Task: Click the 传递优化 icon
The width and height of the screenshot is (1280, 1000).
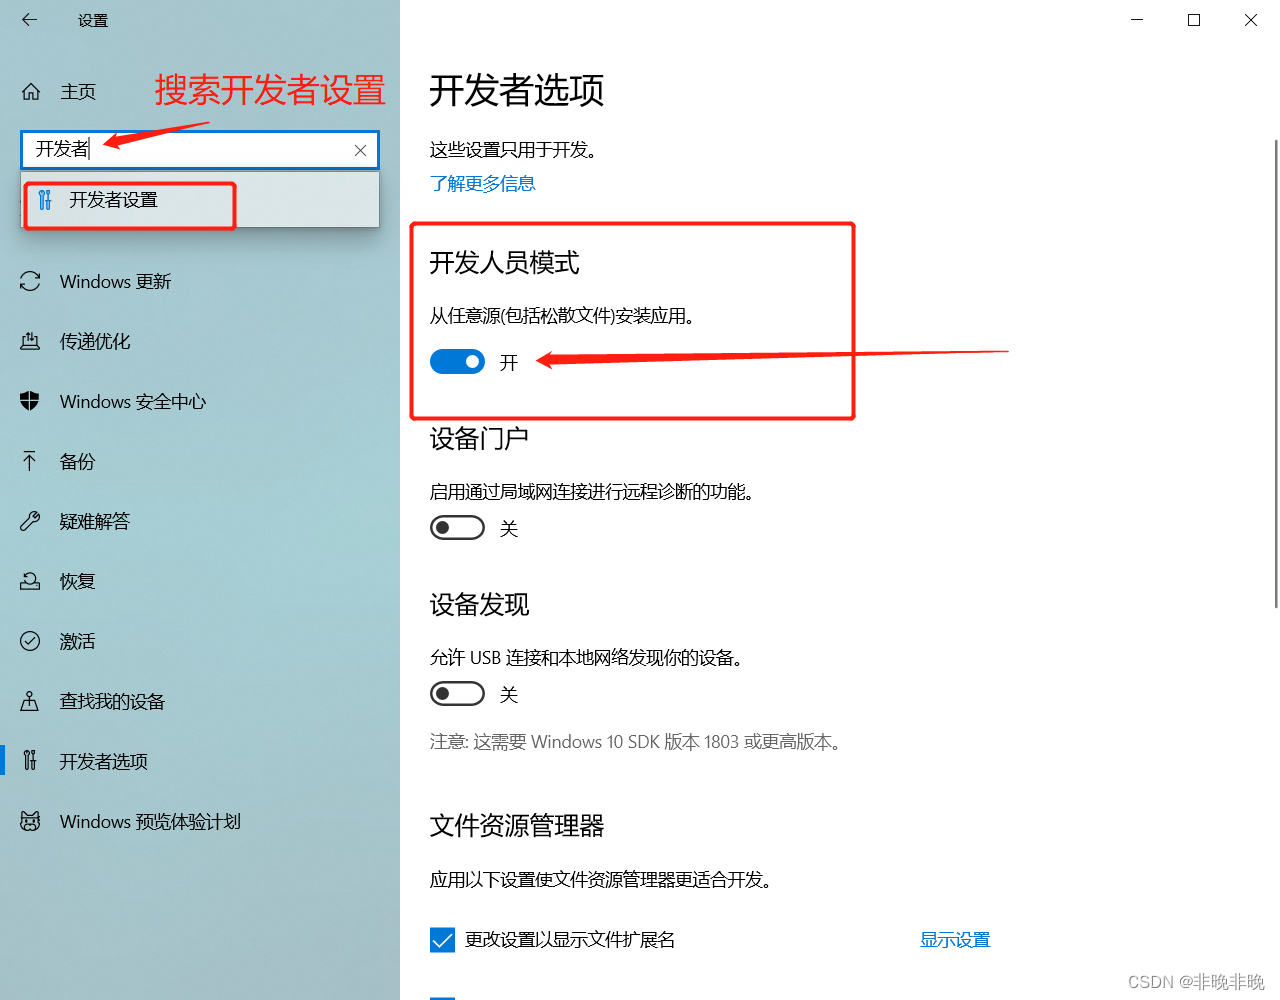Action: 30,342
